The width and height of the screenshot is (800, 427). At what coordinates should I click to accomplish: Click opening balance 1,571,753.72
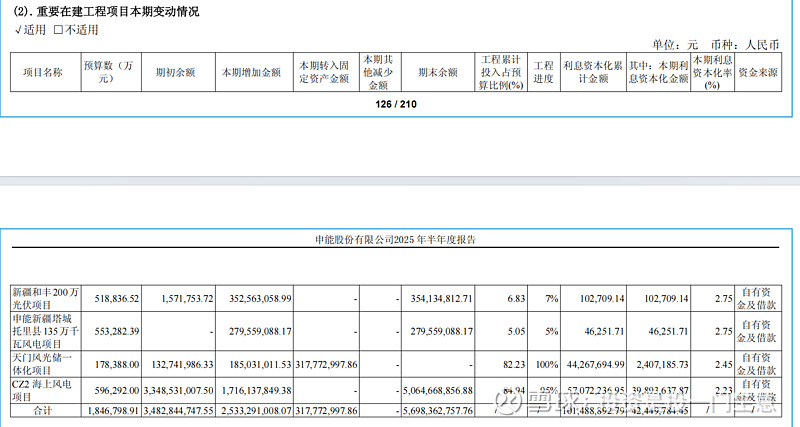point(187,298)
